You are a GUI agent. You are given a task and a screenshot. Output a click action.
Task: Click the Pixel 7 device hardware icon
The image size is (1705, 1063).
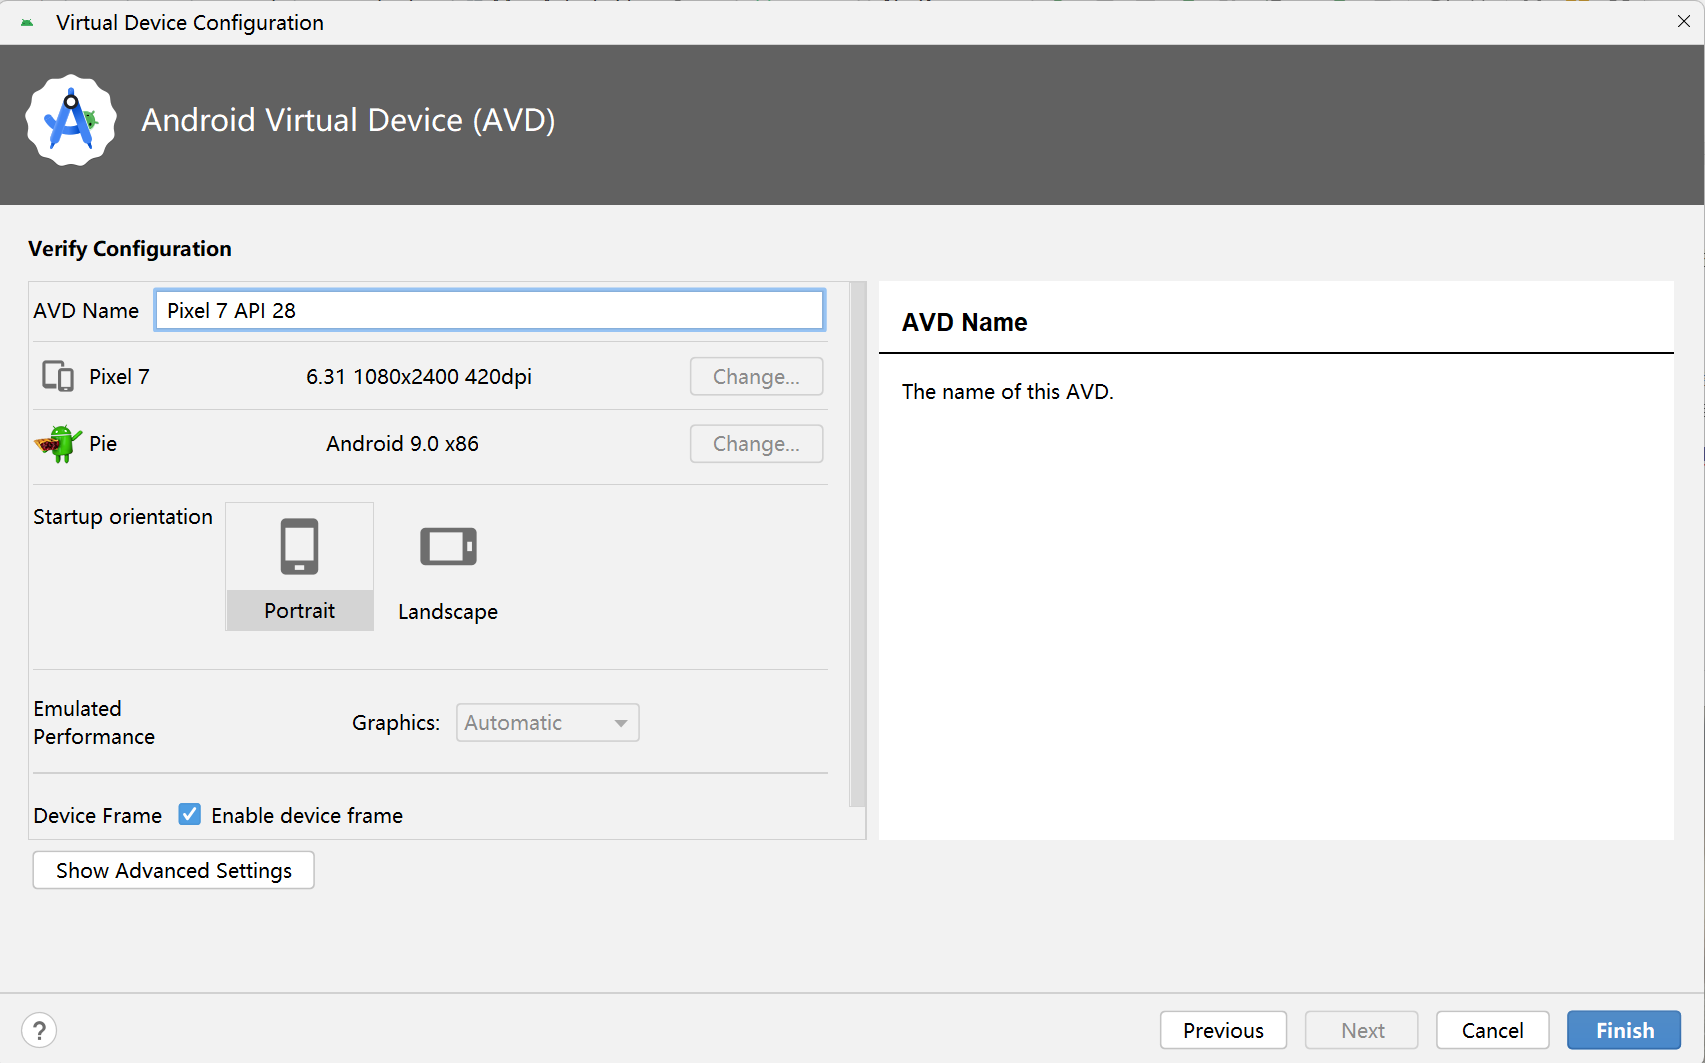58,376
